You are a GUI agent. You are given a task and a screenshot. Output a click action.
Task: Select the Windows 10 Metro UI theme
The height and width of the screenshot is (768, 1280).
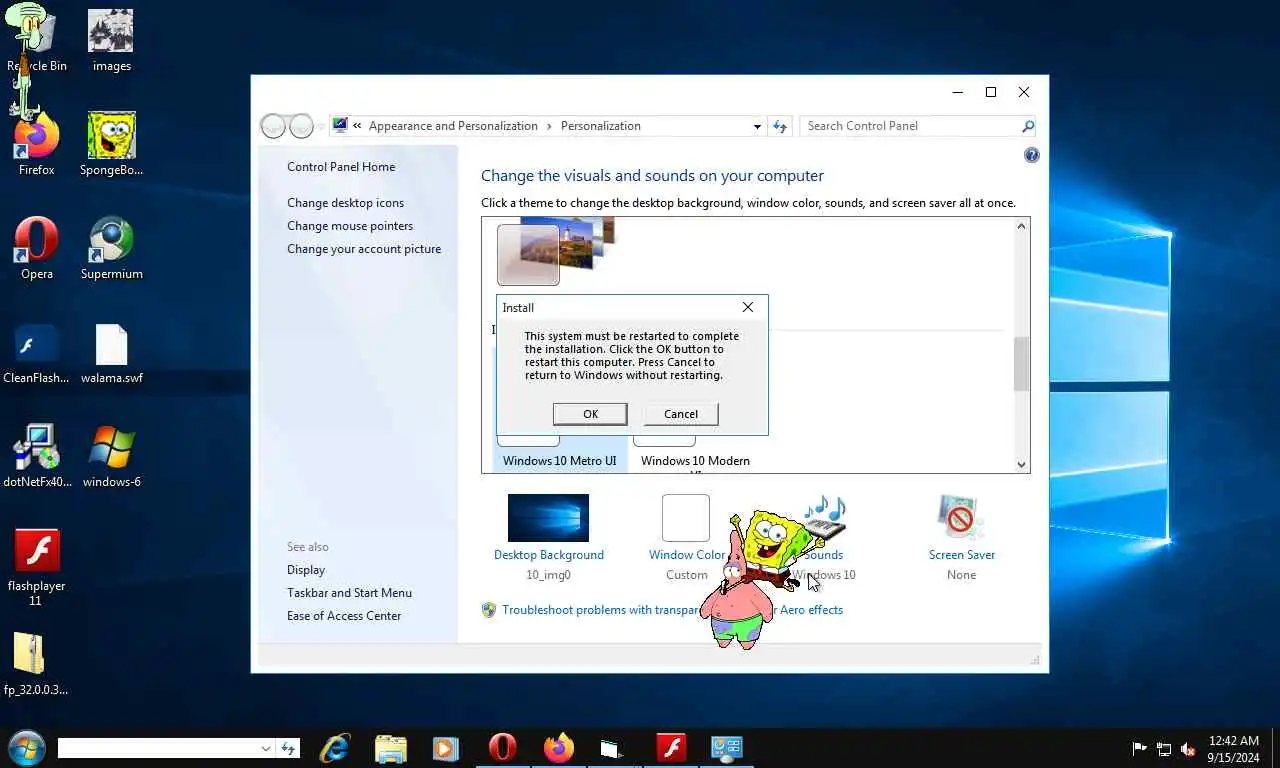[559, 461]
